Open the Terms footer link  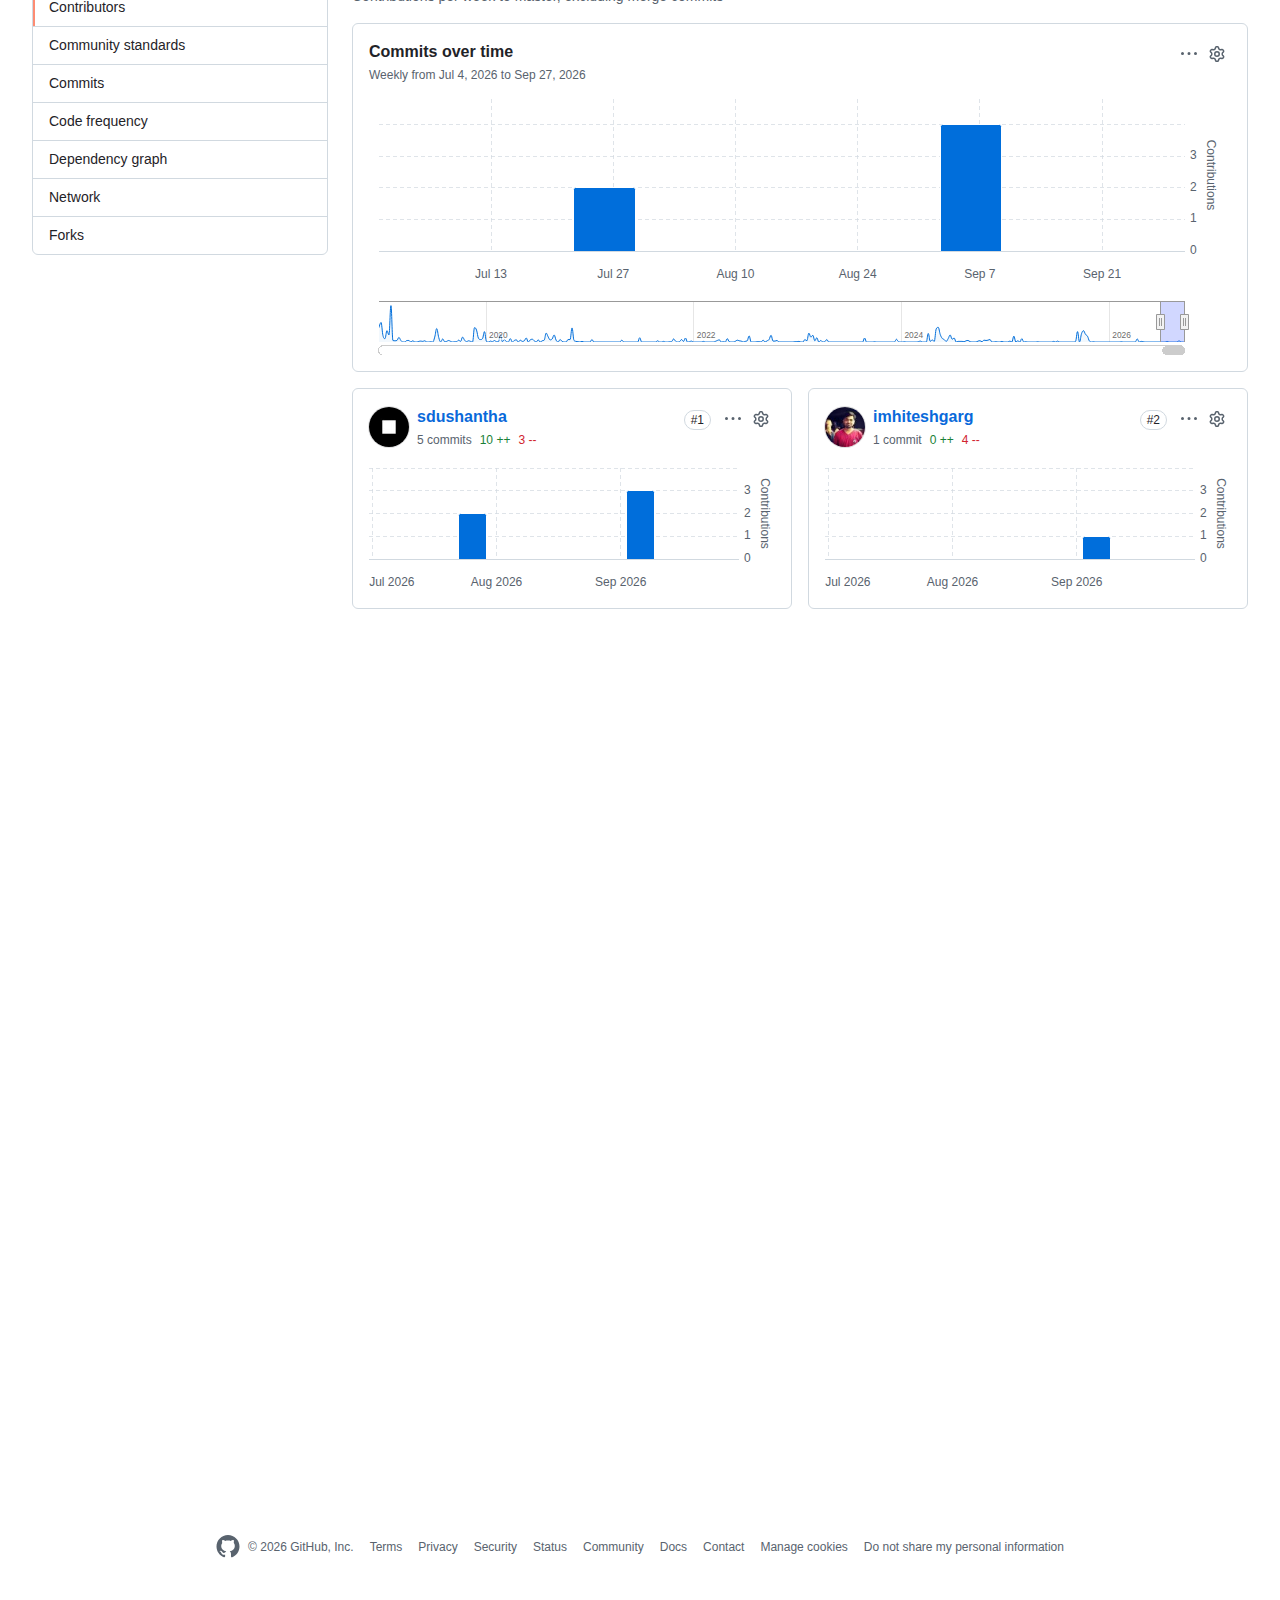(386, 1547)
